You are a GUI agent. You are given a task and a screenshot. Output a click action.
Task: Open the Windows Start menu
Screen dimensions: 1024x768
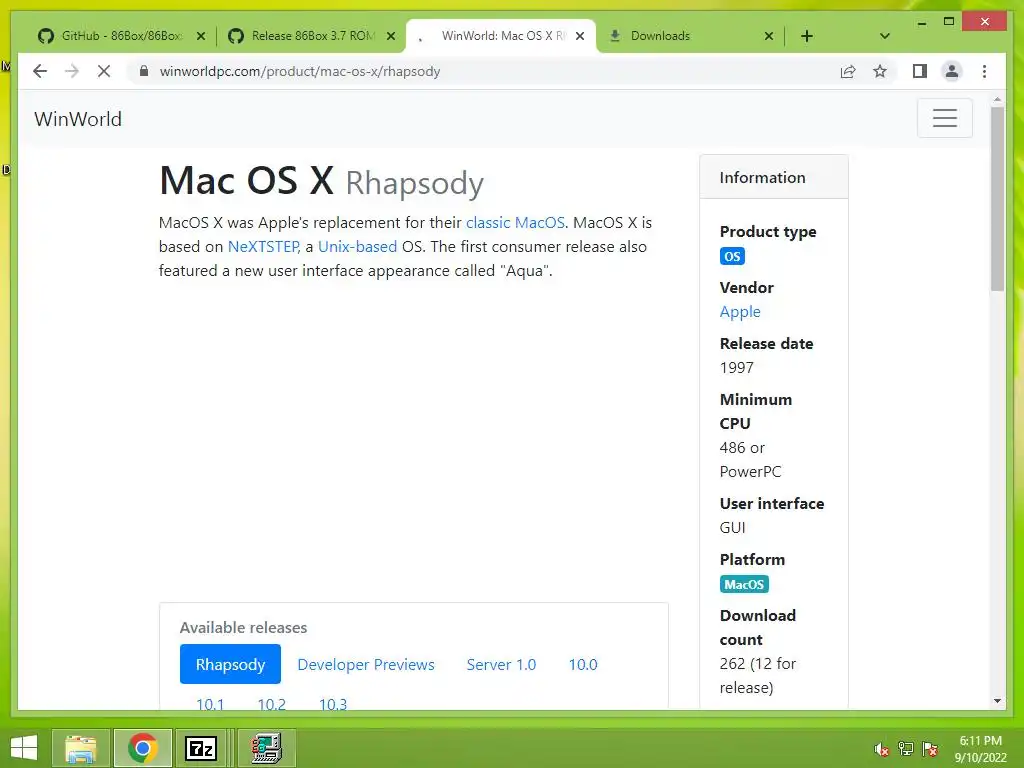[x=24, y=748]
